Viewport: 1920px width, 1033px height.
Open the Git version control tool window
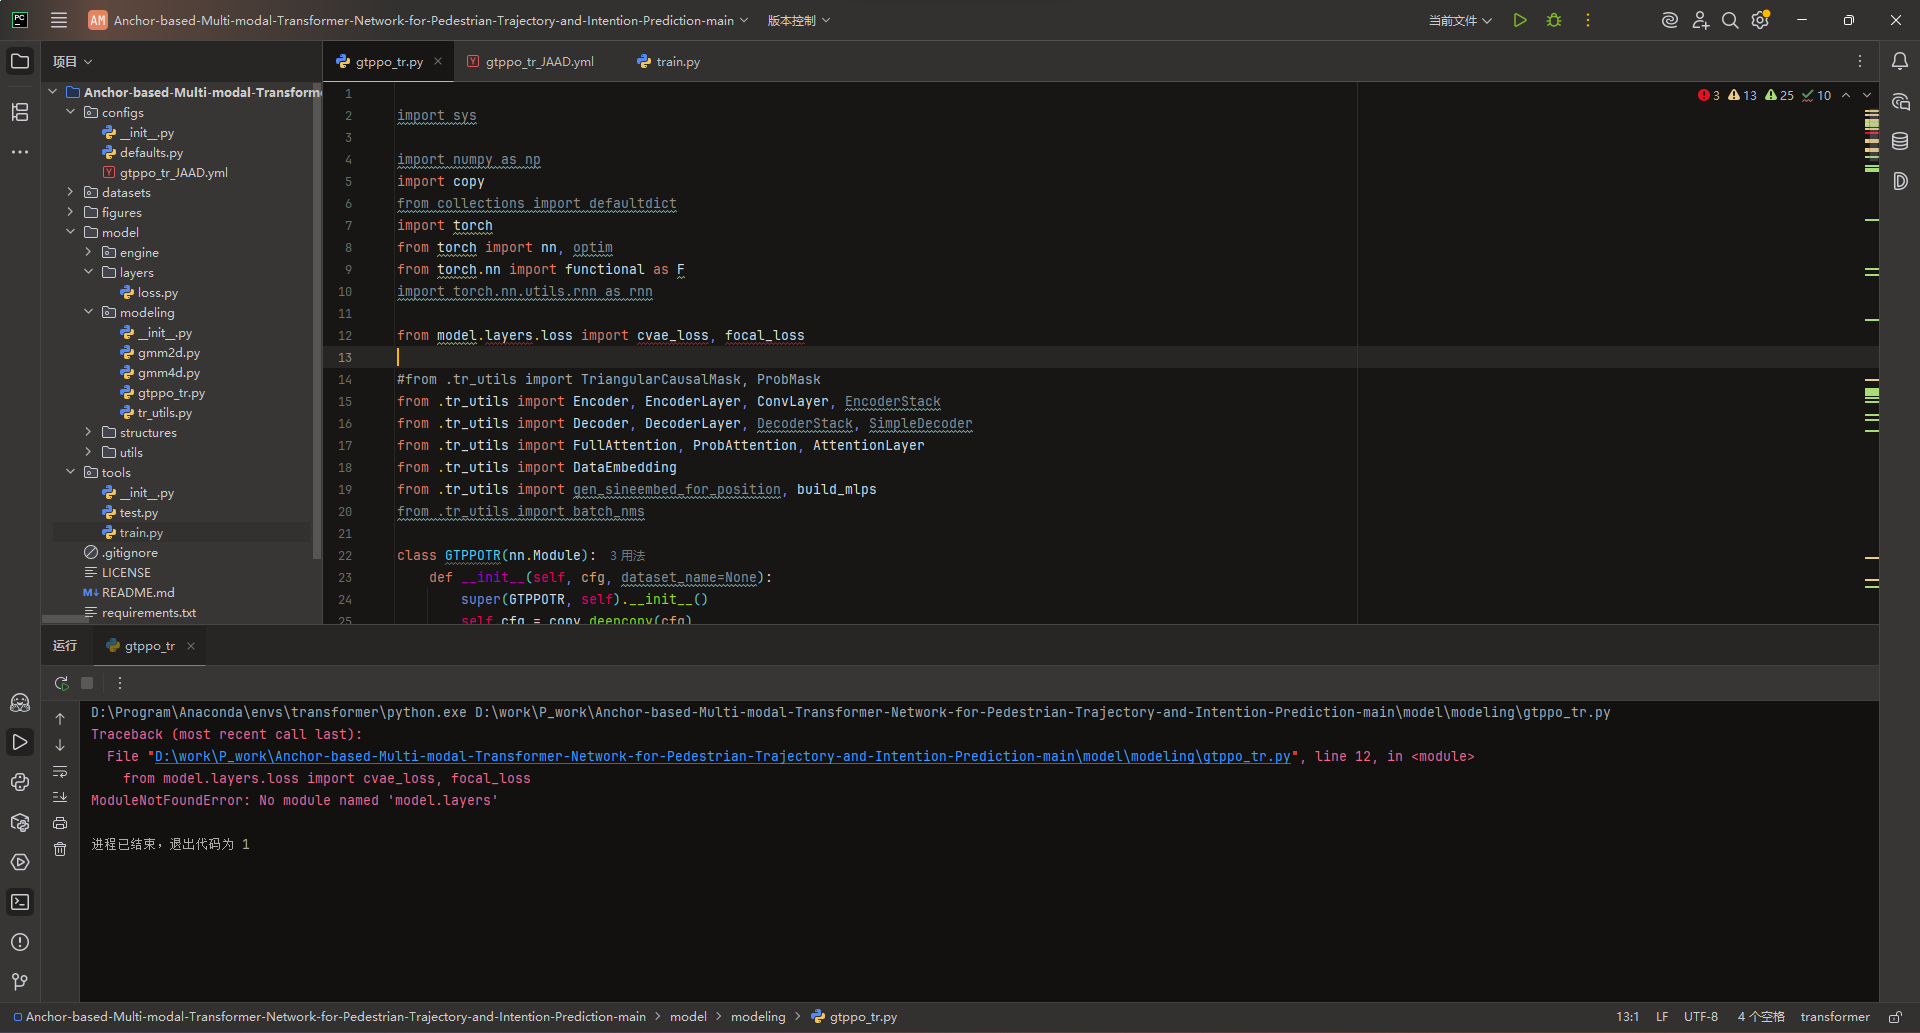(x=20, y=982)
